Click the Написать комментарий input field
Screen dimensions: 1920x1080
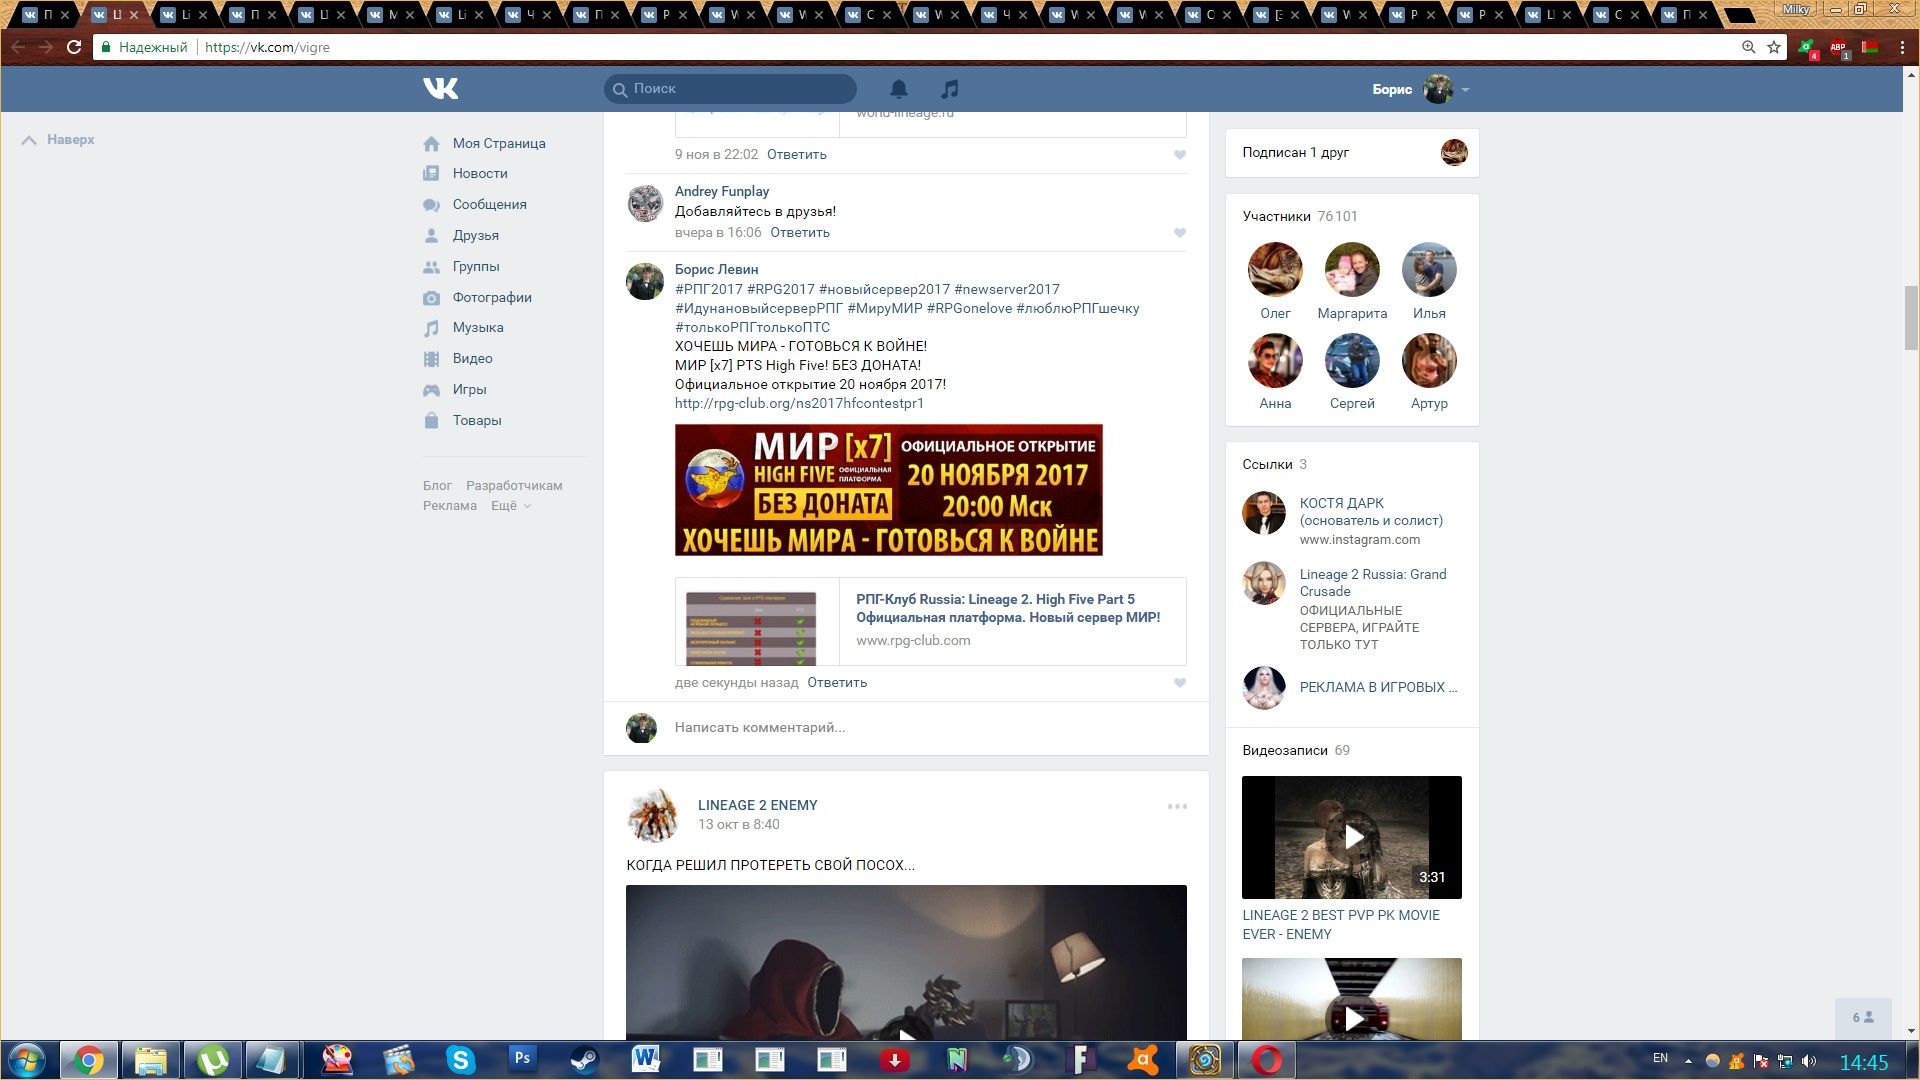[900, 728]
